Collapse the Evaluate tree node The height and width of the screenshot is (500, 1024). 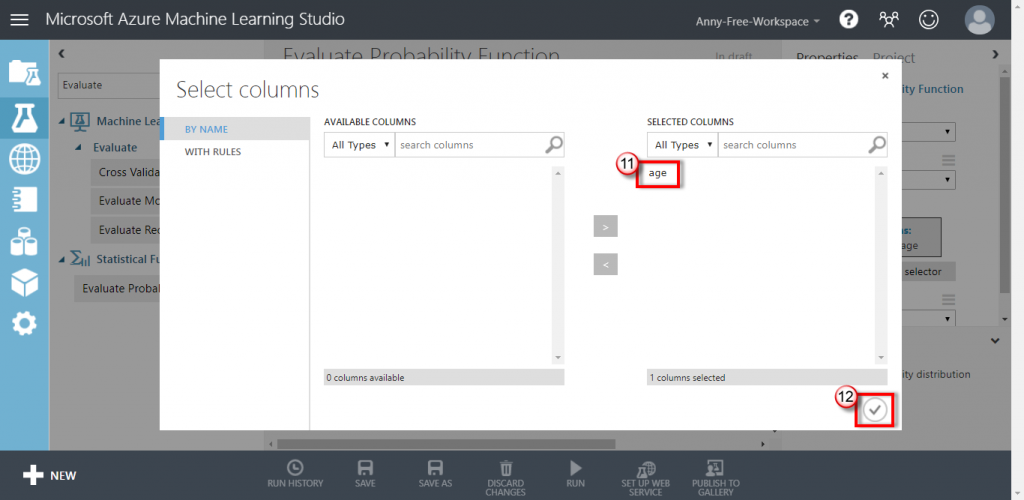(x=78, y=148)
